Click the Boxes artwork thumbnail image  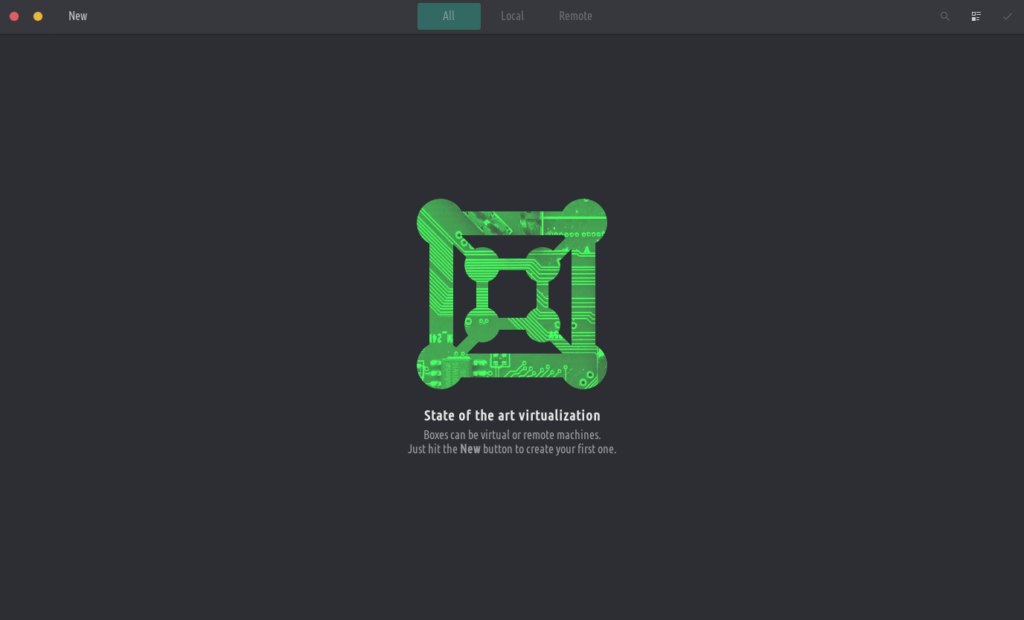click(x=512, y=293)
